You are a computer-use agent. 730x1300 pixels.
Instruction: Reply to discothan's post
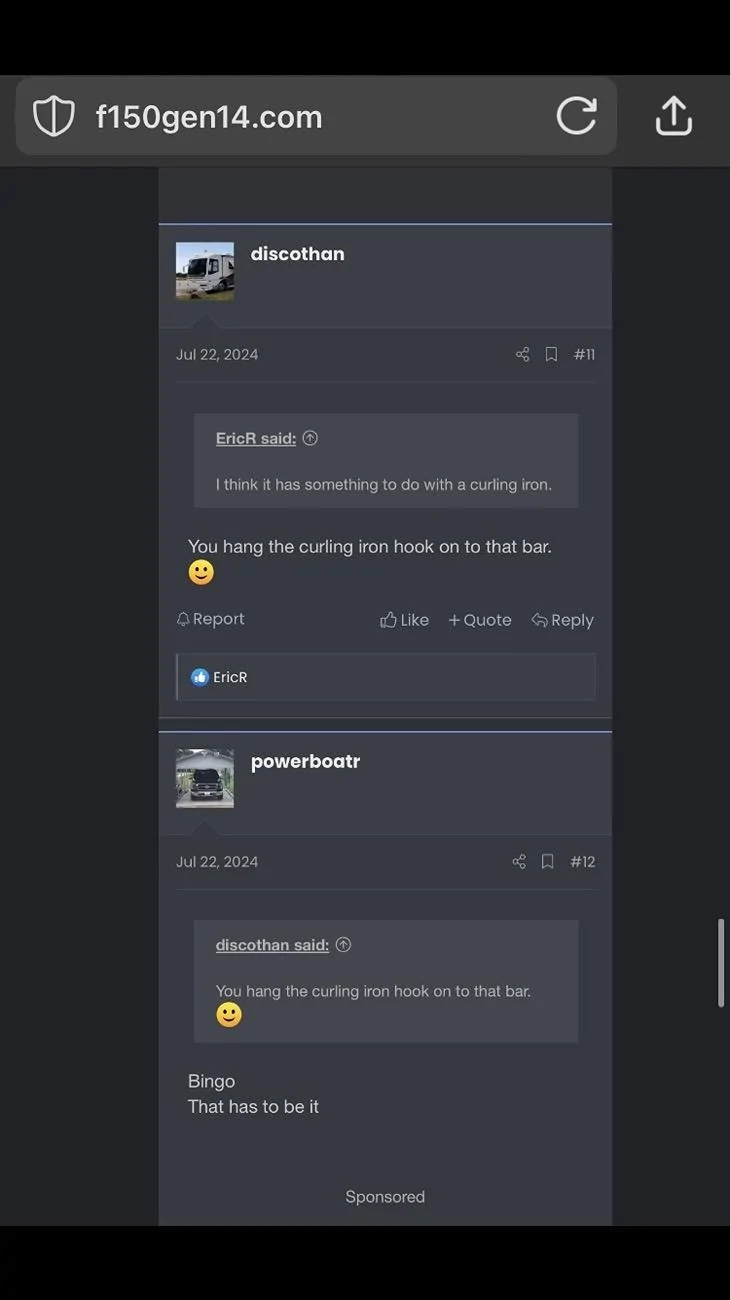[562, 620]
